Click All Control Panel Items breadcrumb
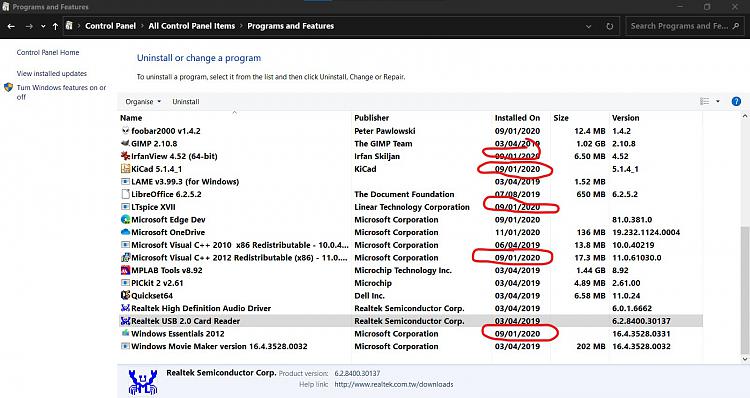This screenshot has width=750, height=398. click(x=191, y=26)
